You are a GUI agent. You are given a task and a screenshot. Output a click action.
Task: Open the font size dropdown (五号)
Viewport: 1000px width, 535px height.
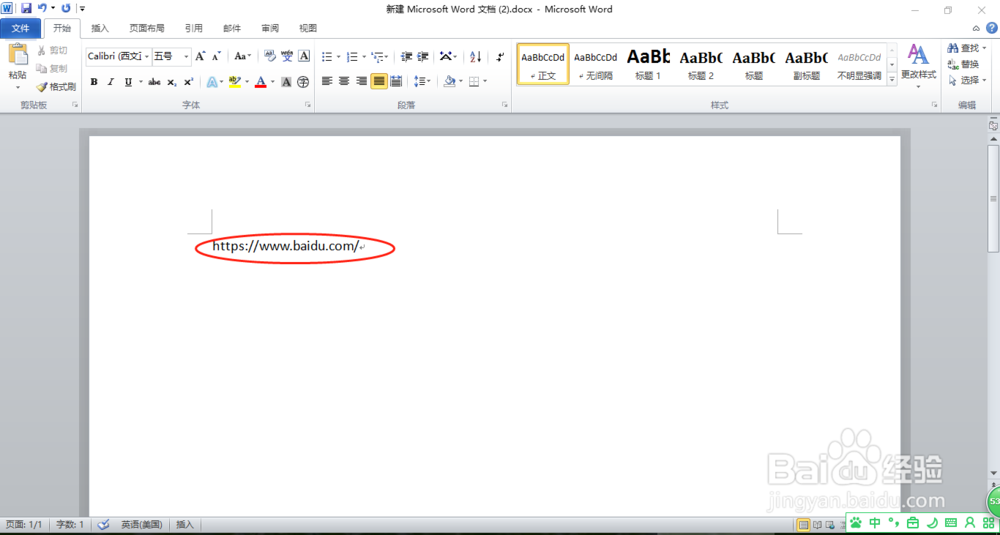[x=187, y=57]
